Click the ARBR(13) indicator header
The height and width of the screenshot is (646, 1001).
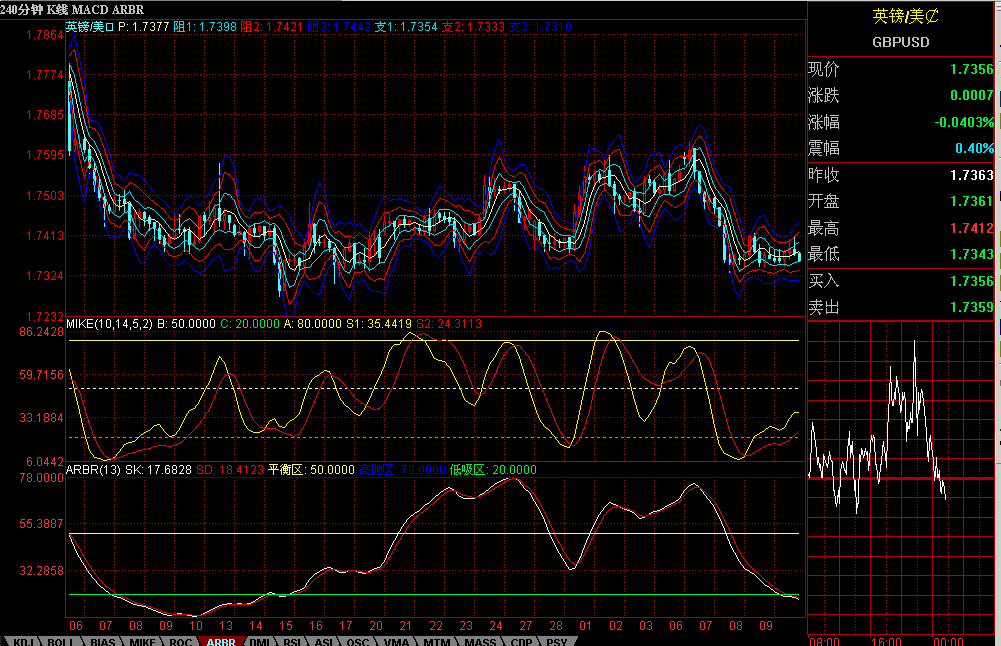point(93,470)
